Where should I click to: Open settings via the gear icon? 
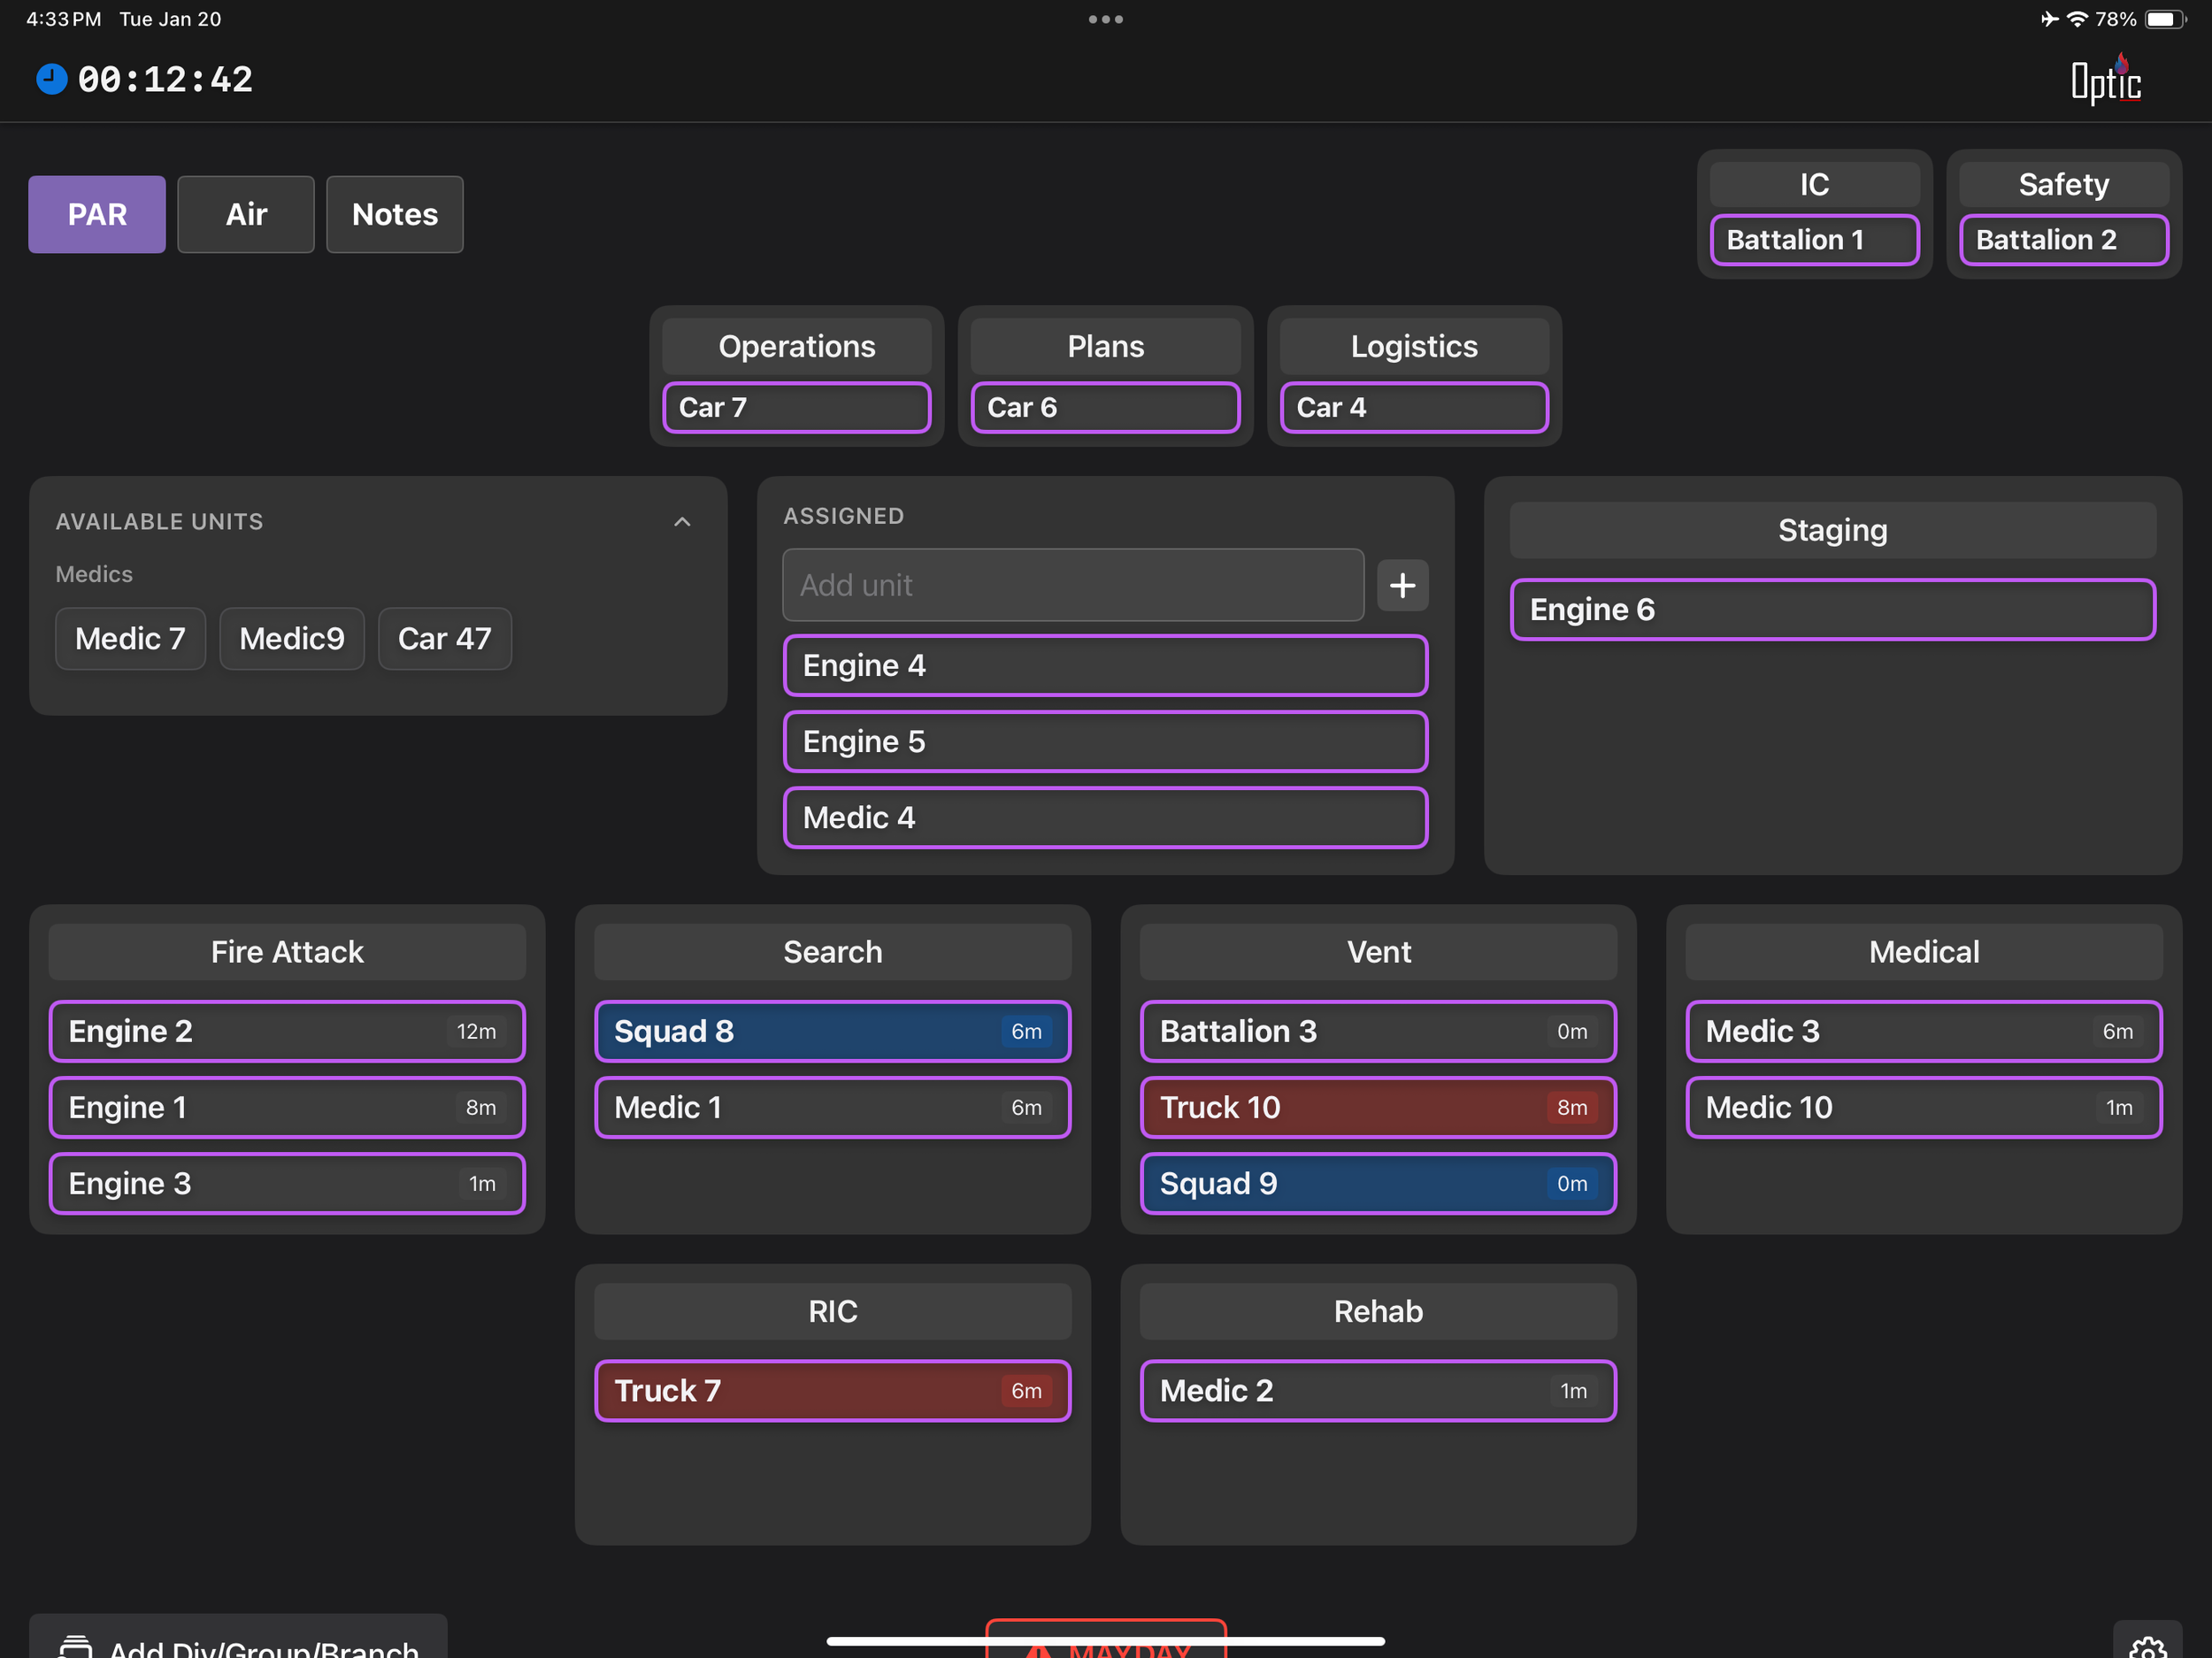[x=2147, y=1644]
